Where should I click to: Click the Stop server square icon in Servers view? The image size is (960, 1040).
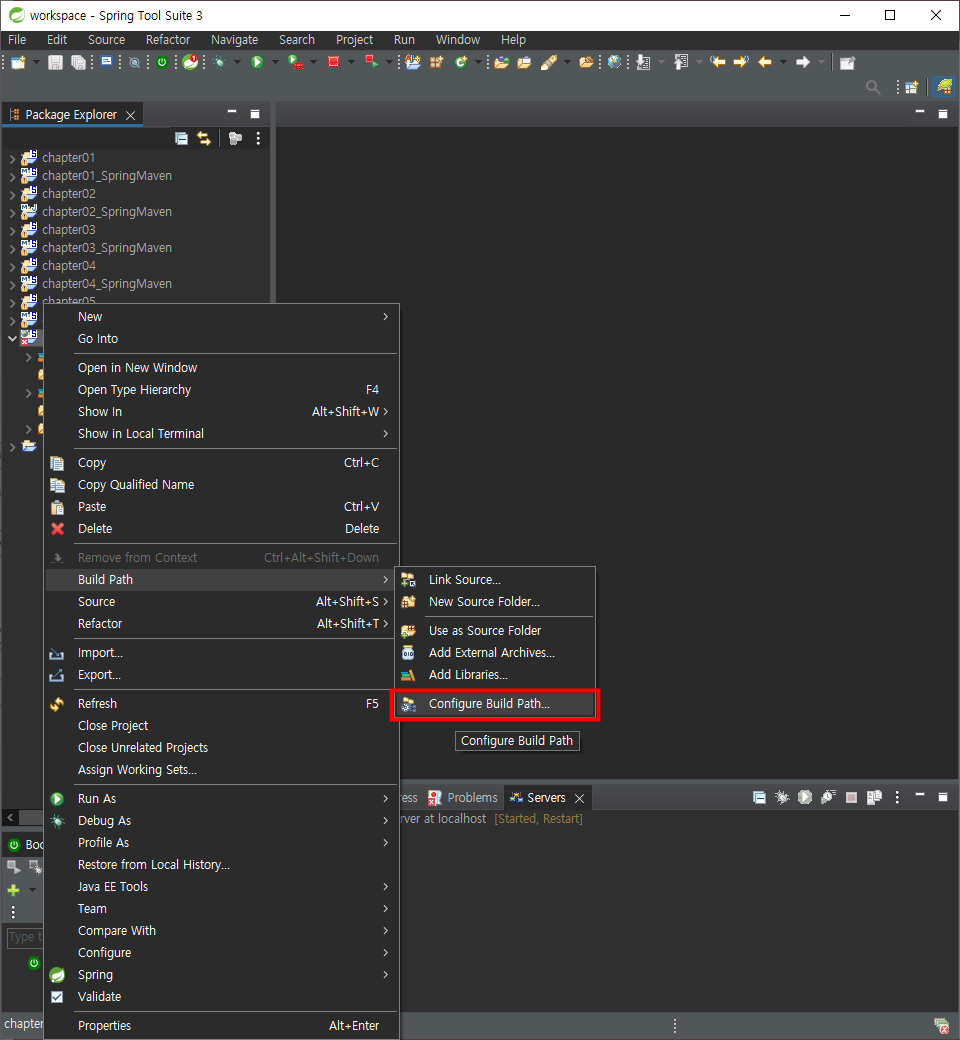coord(851,797)
